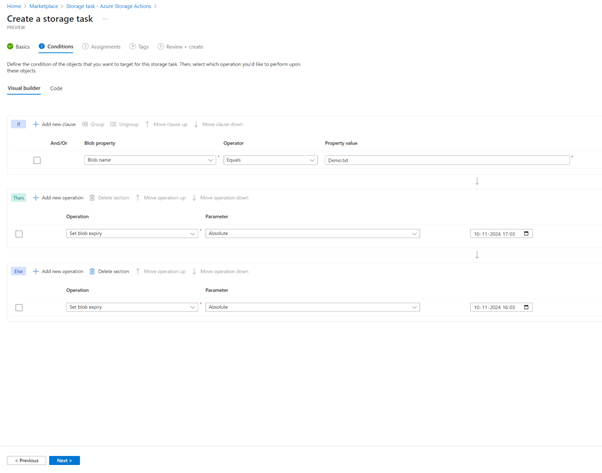Viewport: 602px width, 473px height.
Task: Click the Else section label
Action: (x=18, y=271)
